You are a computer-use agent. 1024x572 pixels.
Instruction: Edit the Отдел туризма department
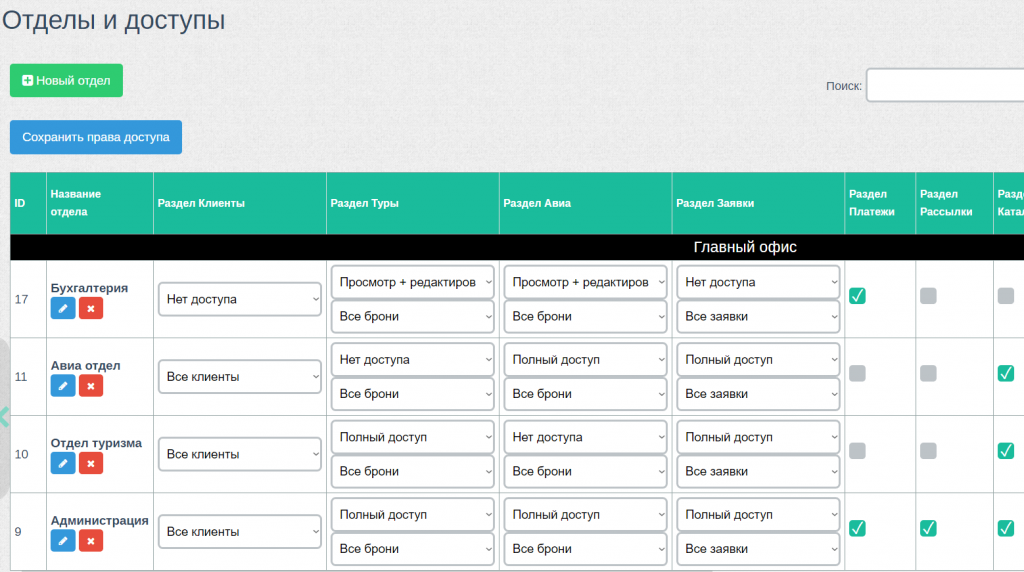pyautogui.click(x=63, y=464)
